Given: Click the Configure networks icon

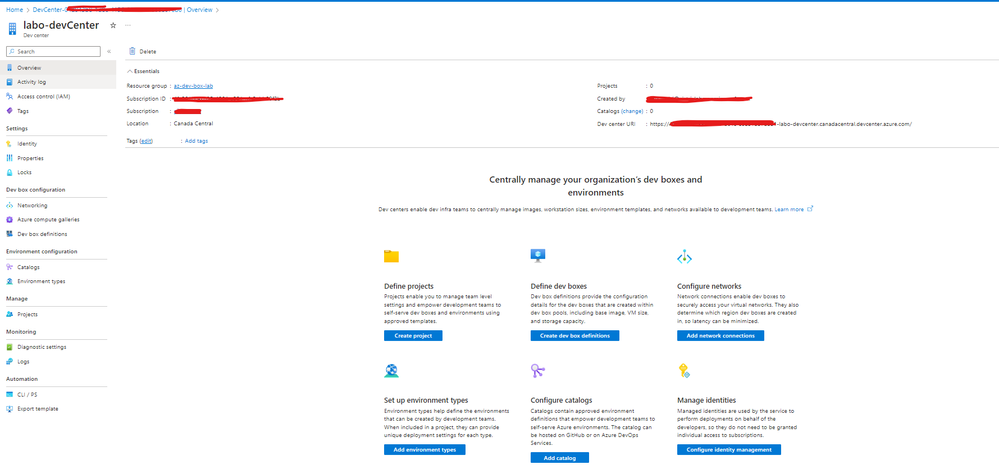Looking at the screenshot, I should pos(684,257).
